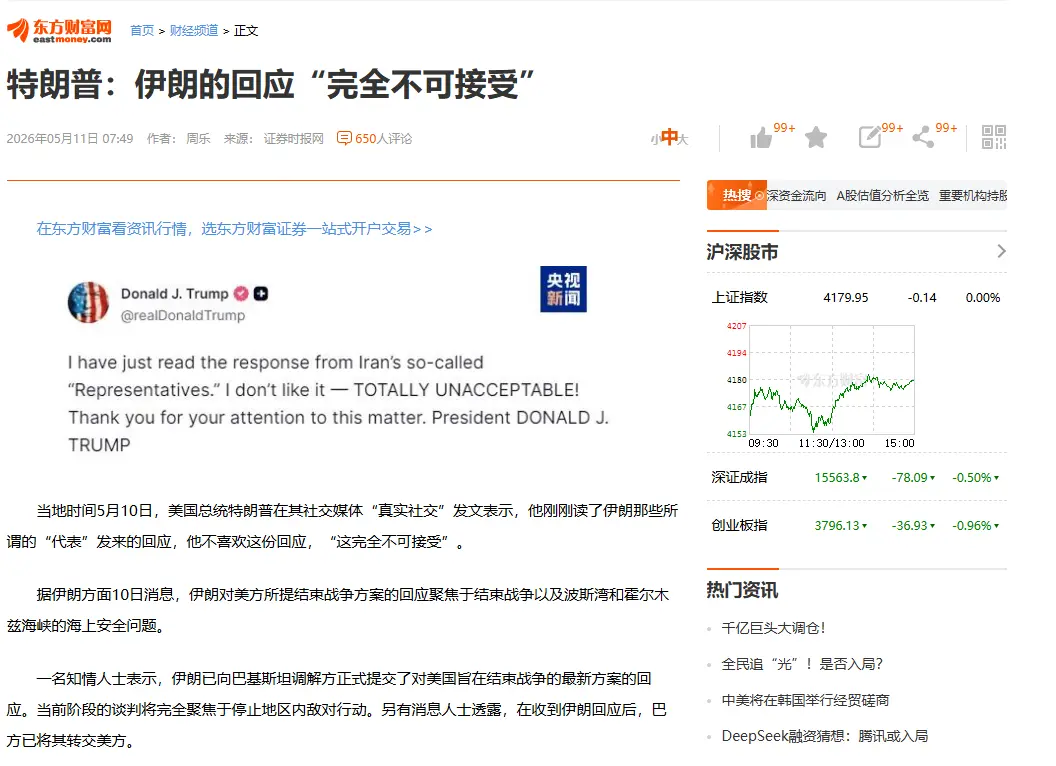The width and height of the screenshot is (1056, 766).
Task: Open A股估值分析全览 hot search link
Action: coord(882,195)
